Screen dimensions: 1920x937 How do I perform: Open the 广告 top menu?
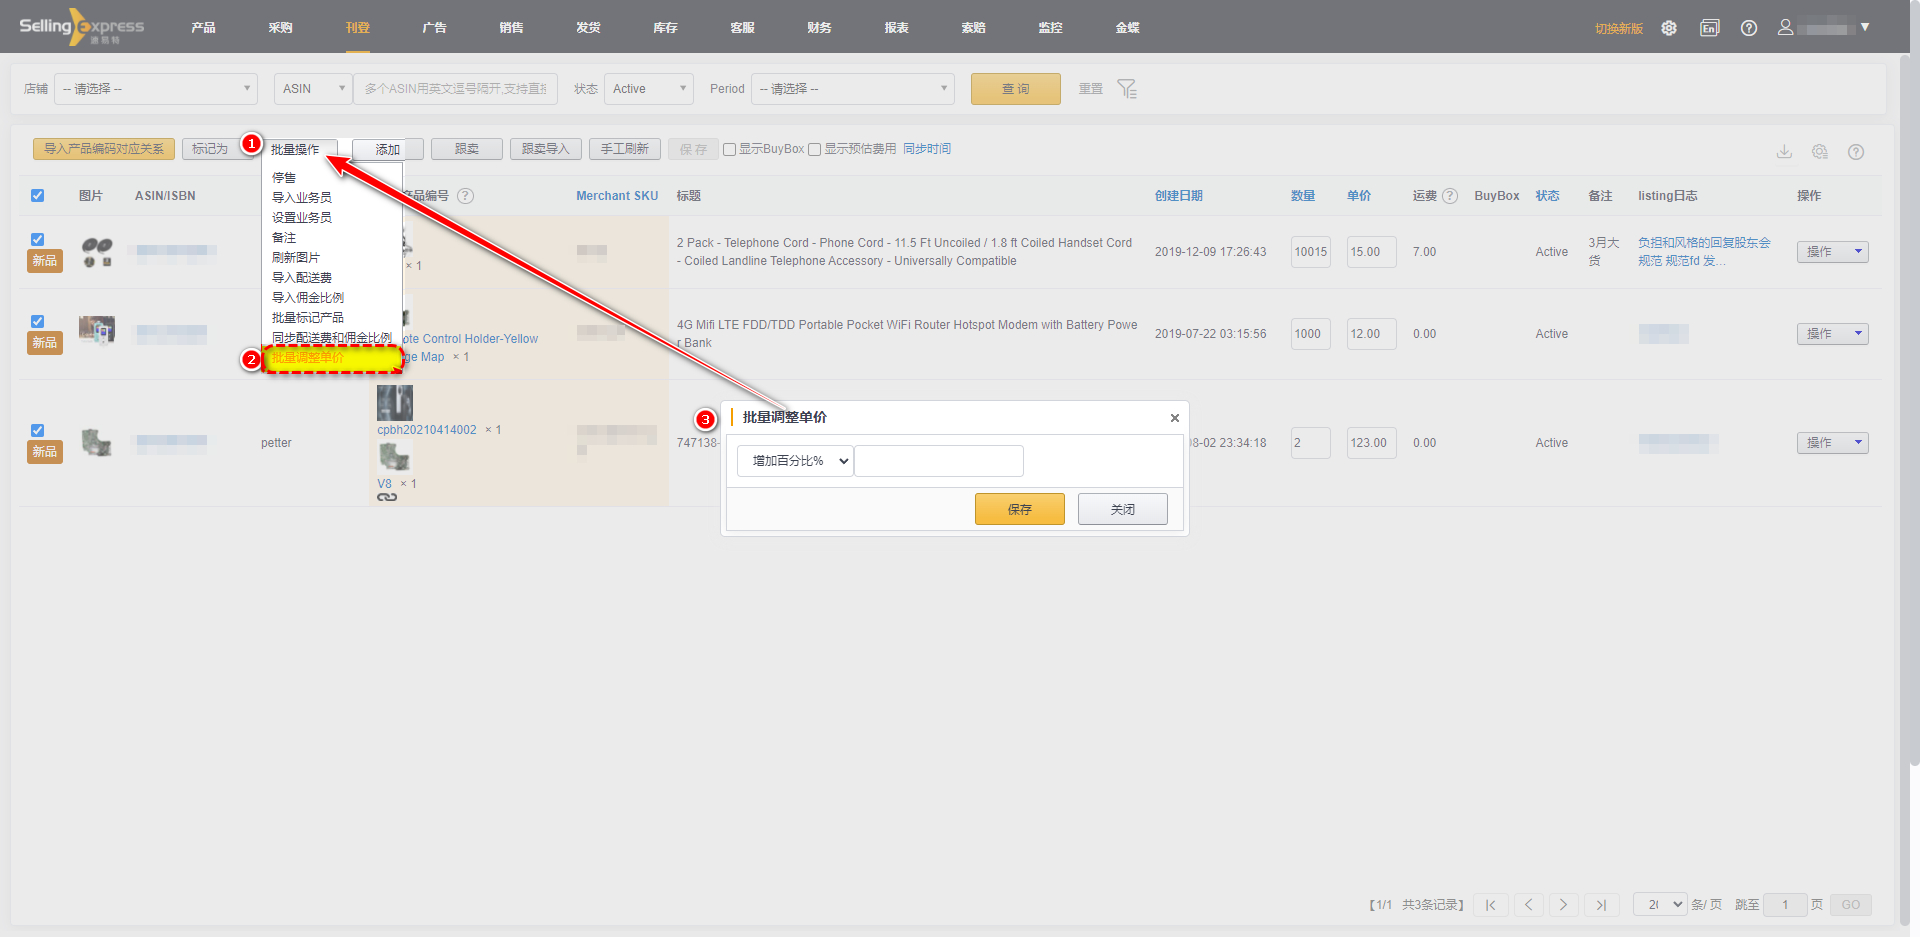pos(435,28)
